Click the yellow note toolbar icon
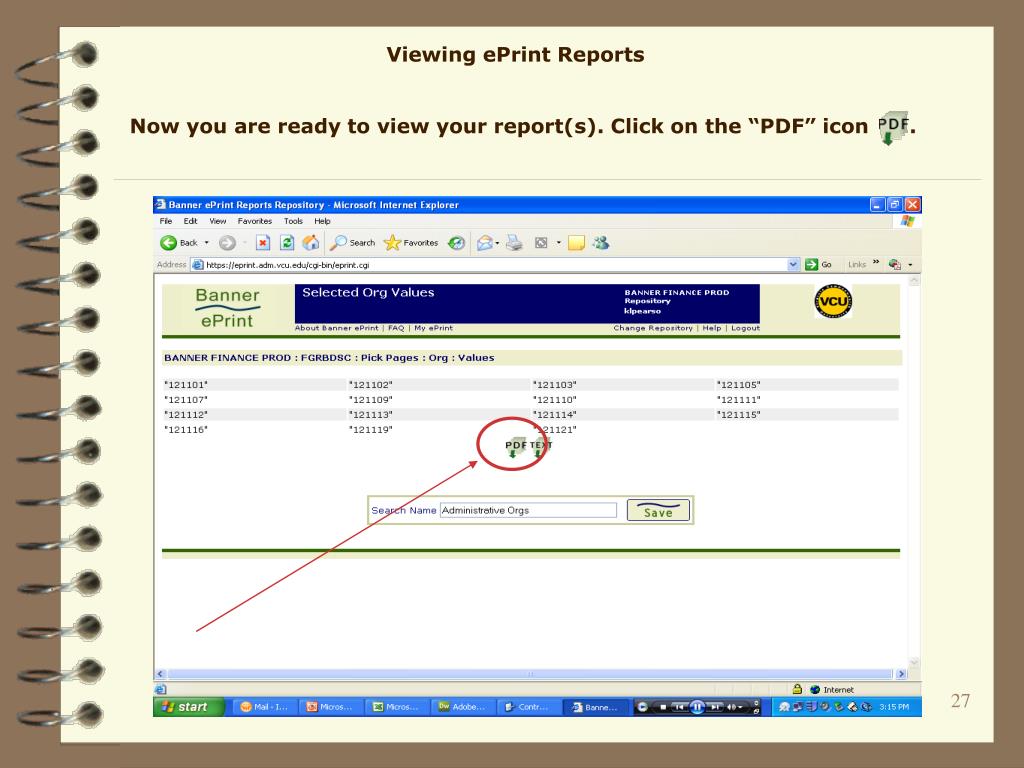This screenshot has height=768, width=1024. pyautogui.click(x=576, y=243)
